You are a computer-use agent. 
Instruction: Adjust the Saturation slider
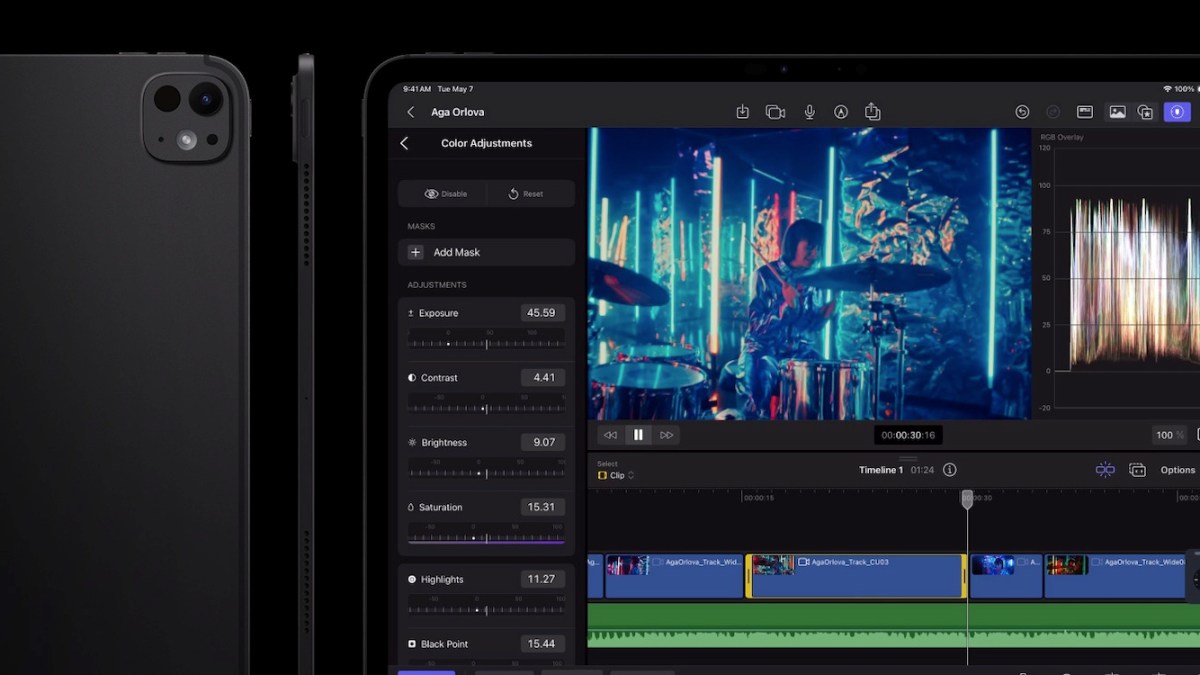click(x=487, y=536)
